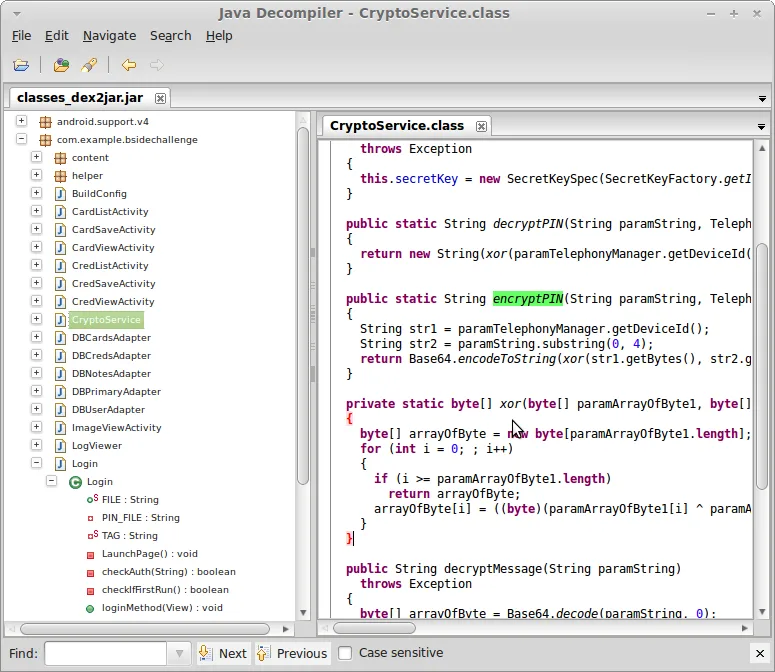Open the Navigate menu
The height and width of the screenshot is (672, 775).
click(109, 36)
